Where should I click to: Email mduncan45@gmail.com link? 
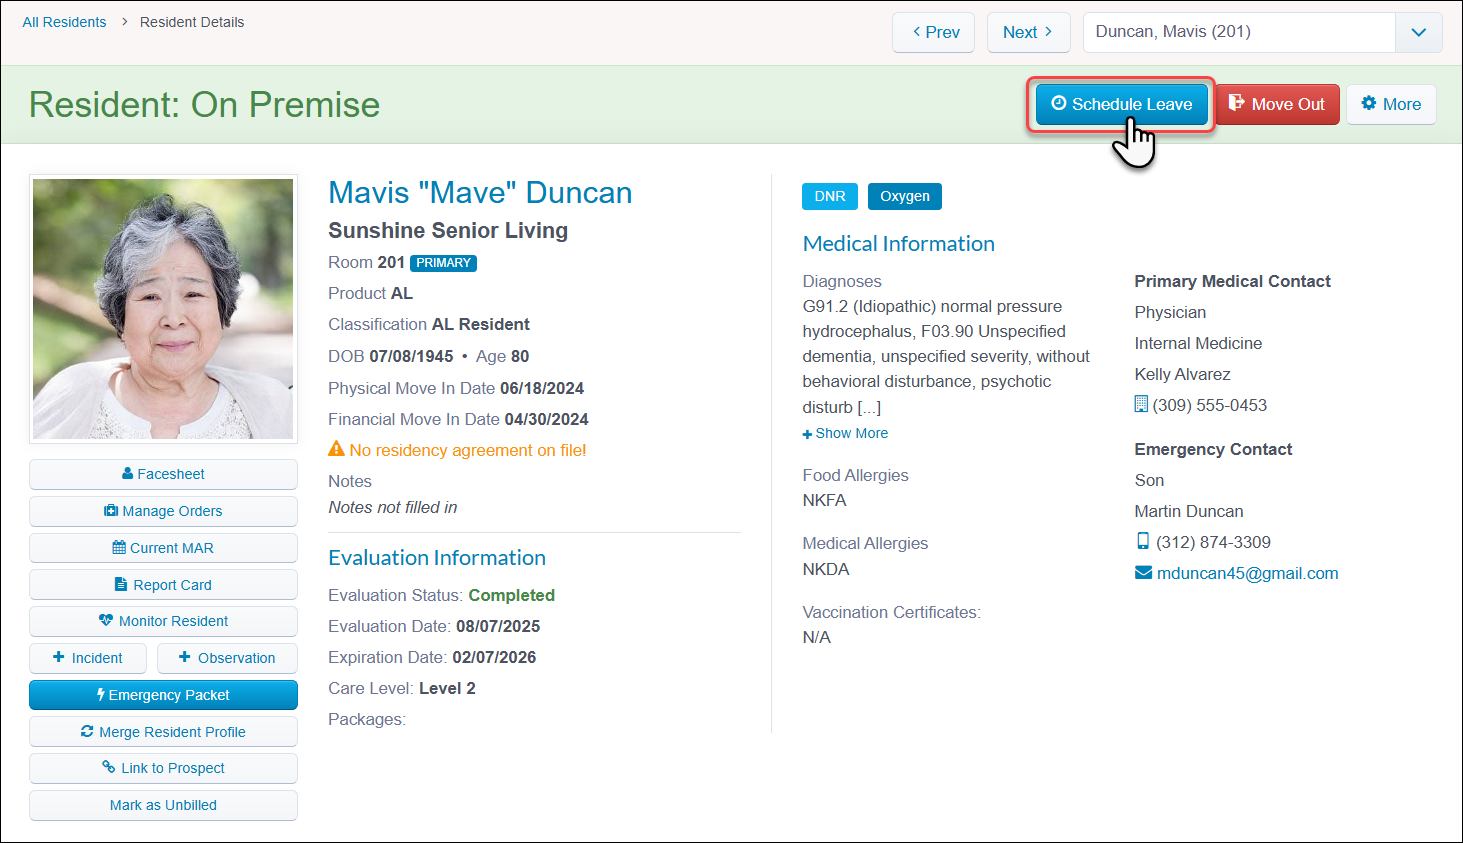pyautogui.click(x=1247, y=573)
